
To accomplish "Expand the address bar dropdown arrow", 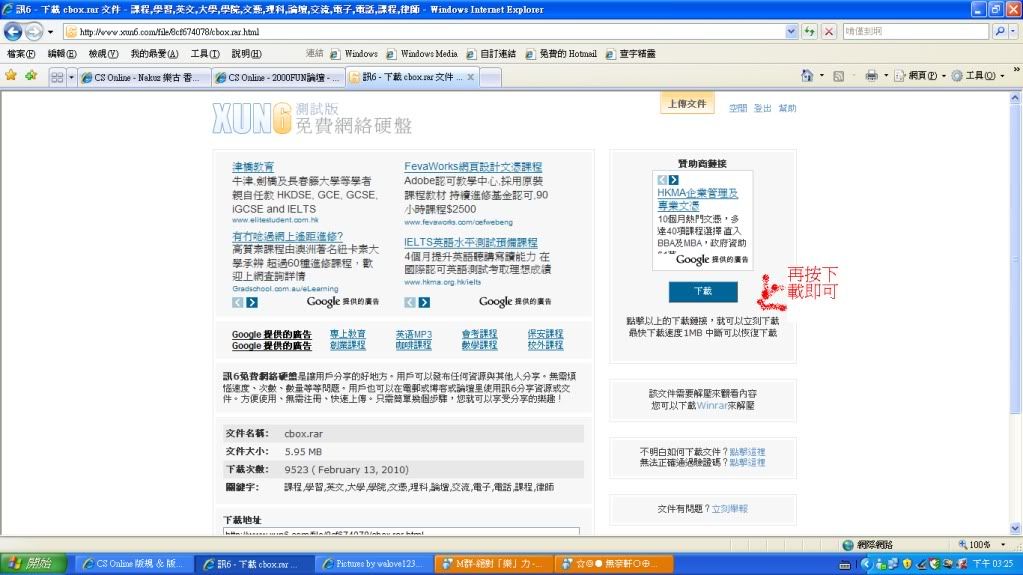I will click(791, 32).
